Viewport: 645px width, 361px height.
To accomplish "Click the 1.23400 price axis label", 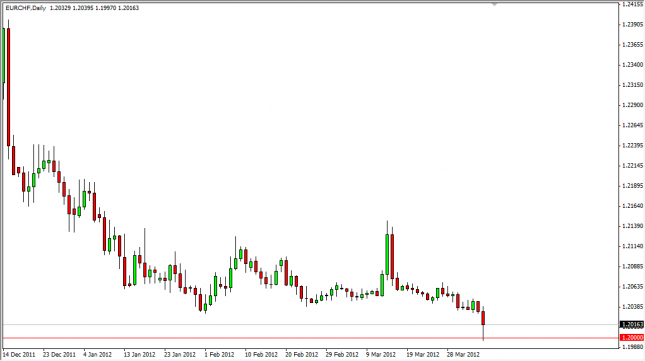I will click(x=633, y=65).
